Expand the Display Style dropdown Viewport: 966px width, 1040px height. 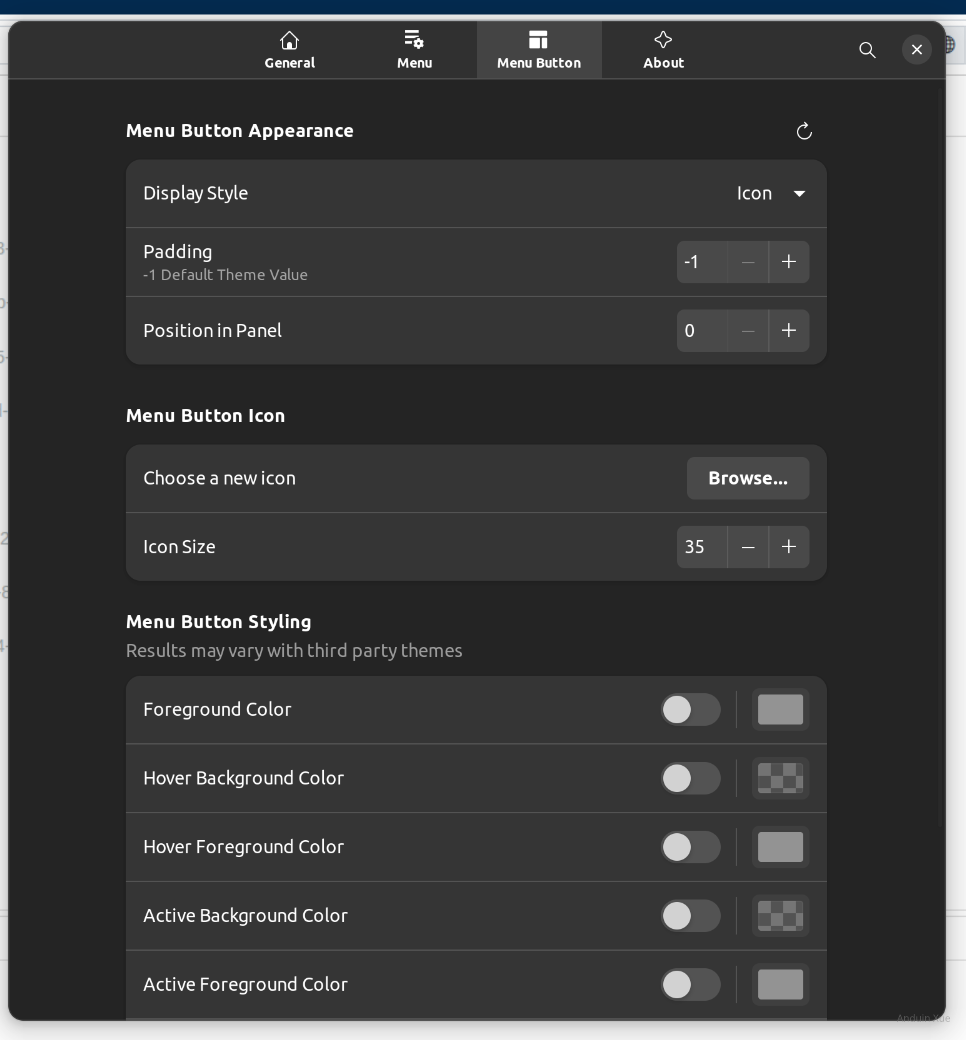click(771, 194)
